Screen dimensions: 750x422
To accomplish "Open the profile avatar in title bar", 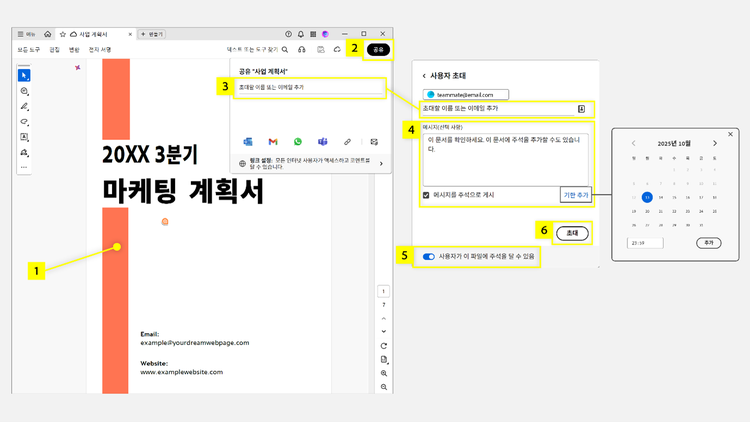I will tap(326, 34).
